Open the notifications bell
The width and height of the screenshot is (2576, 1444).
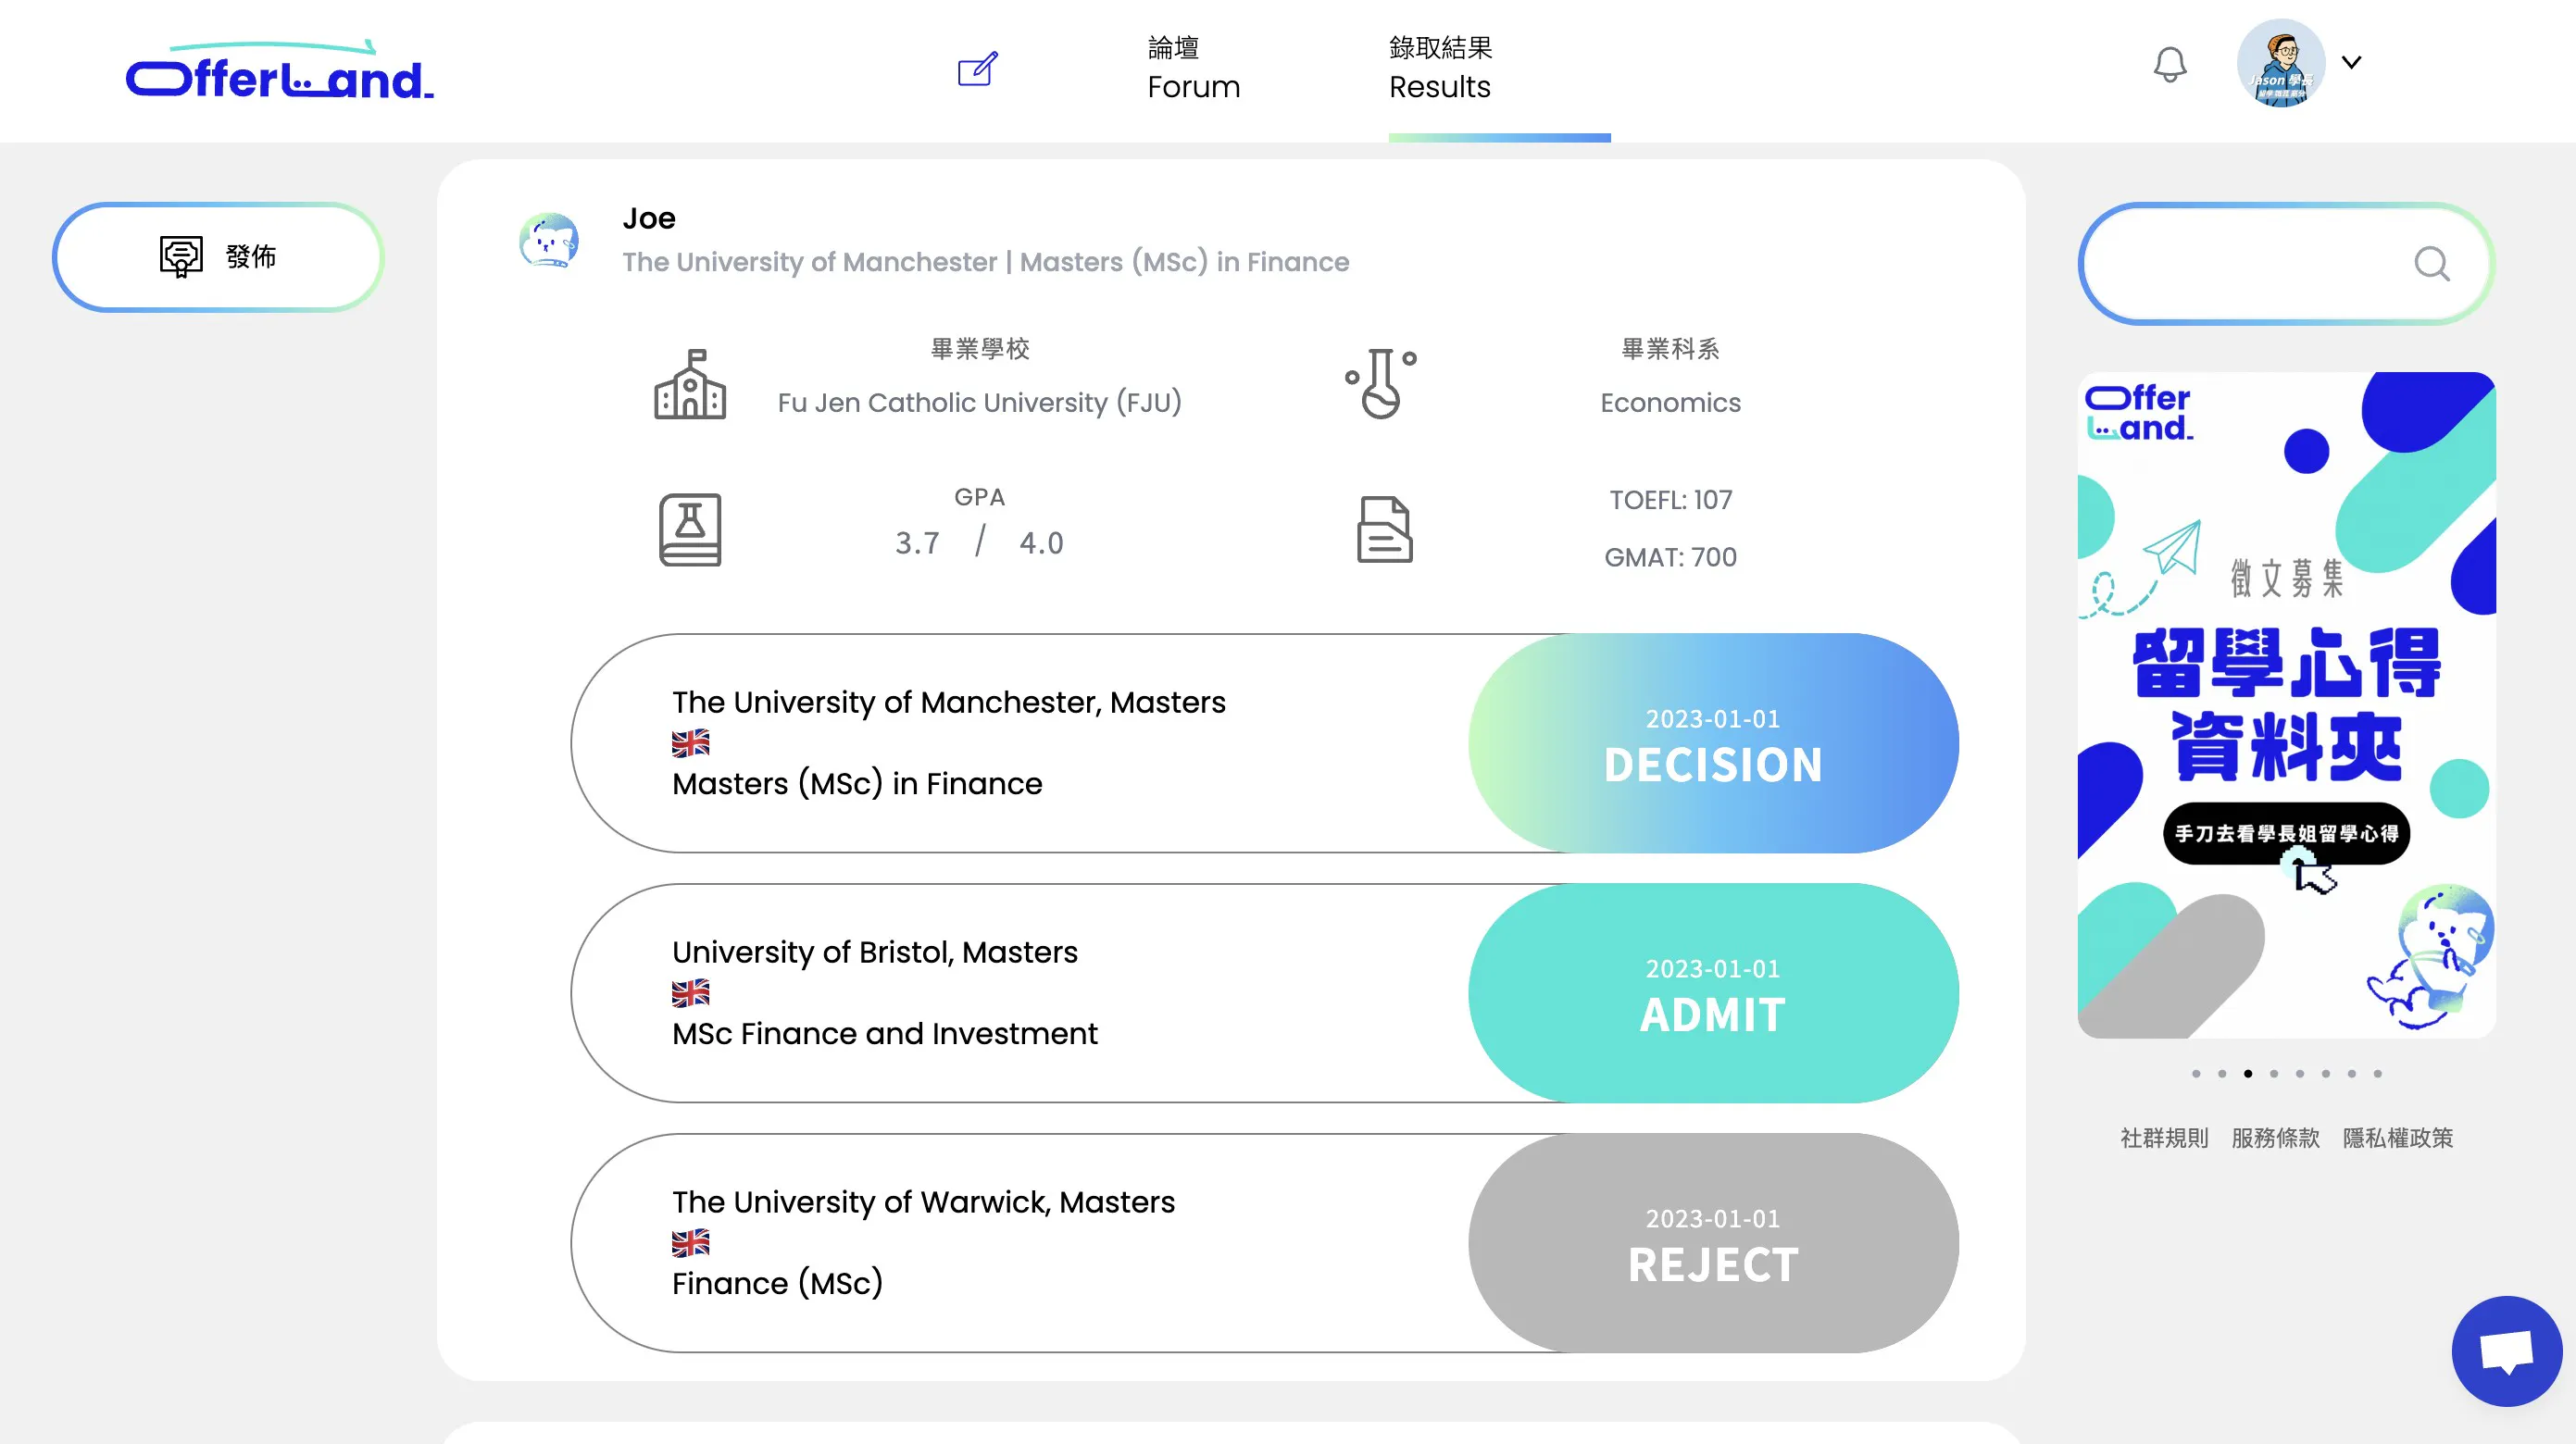[2169, 65]
